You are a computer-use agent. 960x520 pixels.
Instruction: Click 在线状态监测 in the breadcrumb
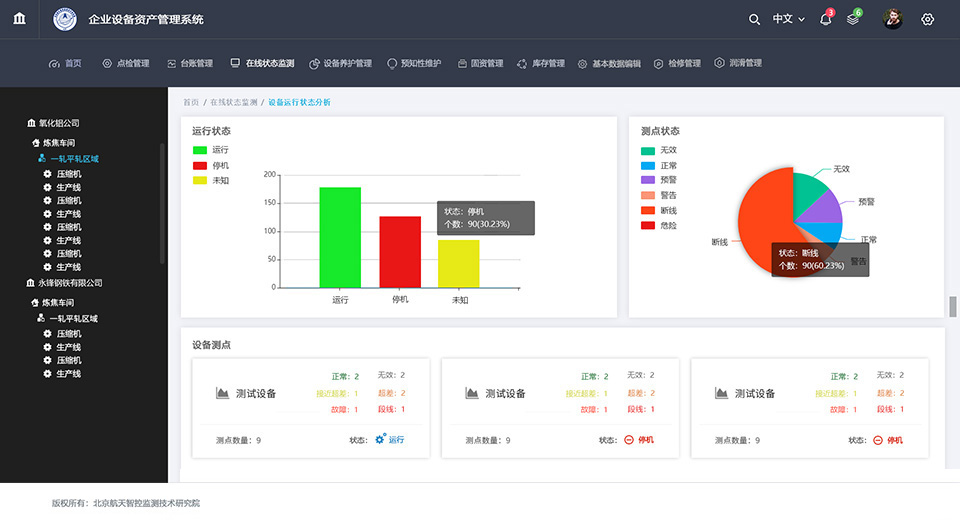pos(233,102)
